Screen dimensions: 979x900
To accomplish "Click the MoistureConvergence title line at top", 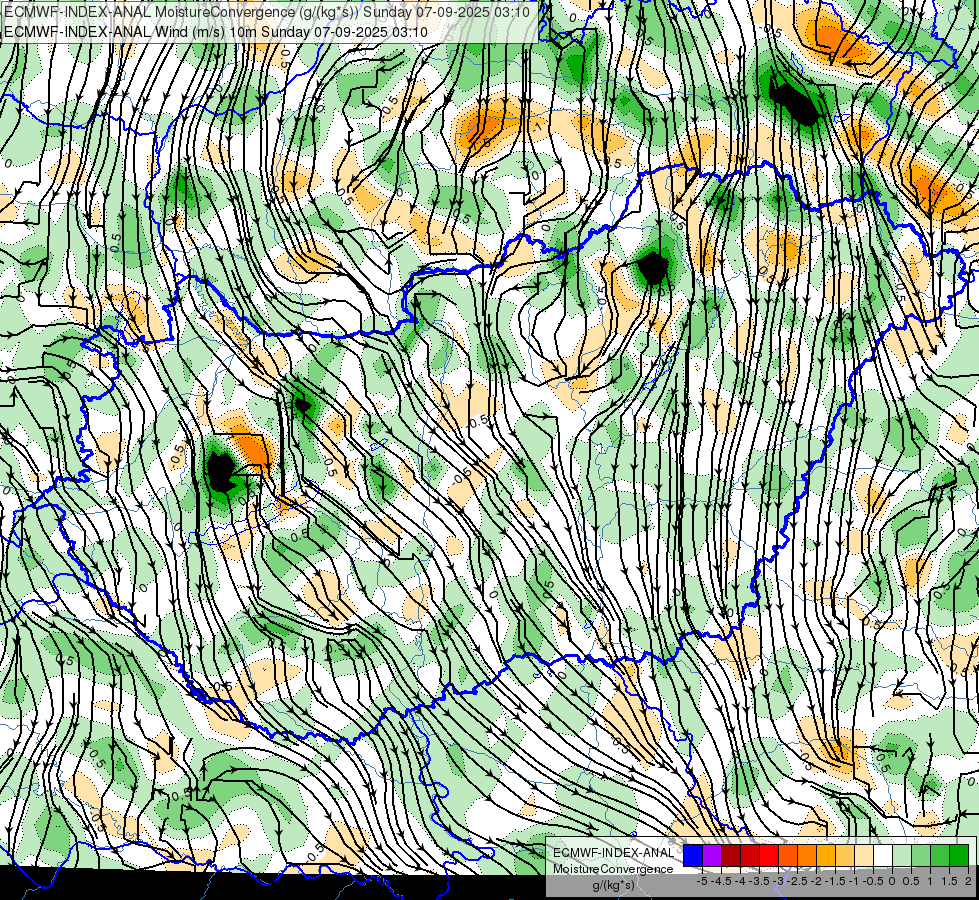I will pyautogui.click(x=267, y=12).
